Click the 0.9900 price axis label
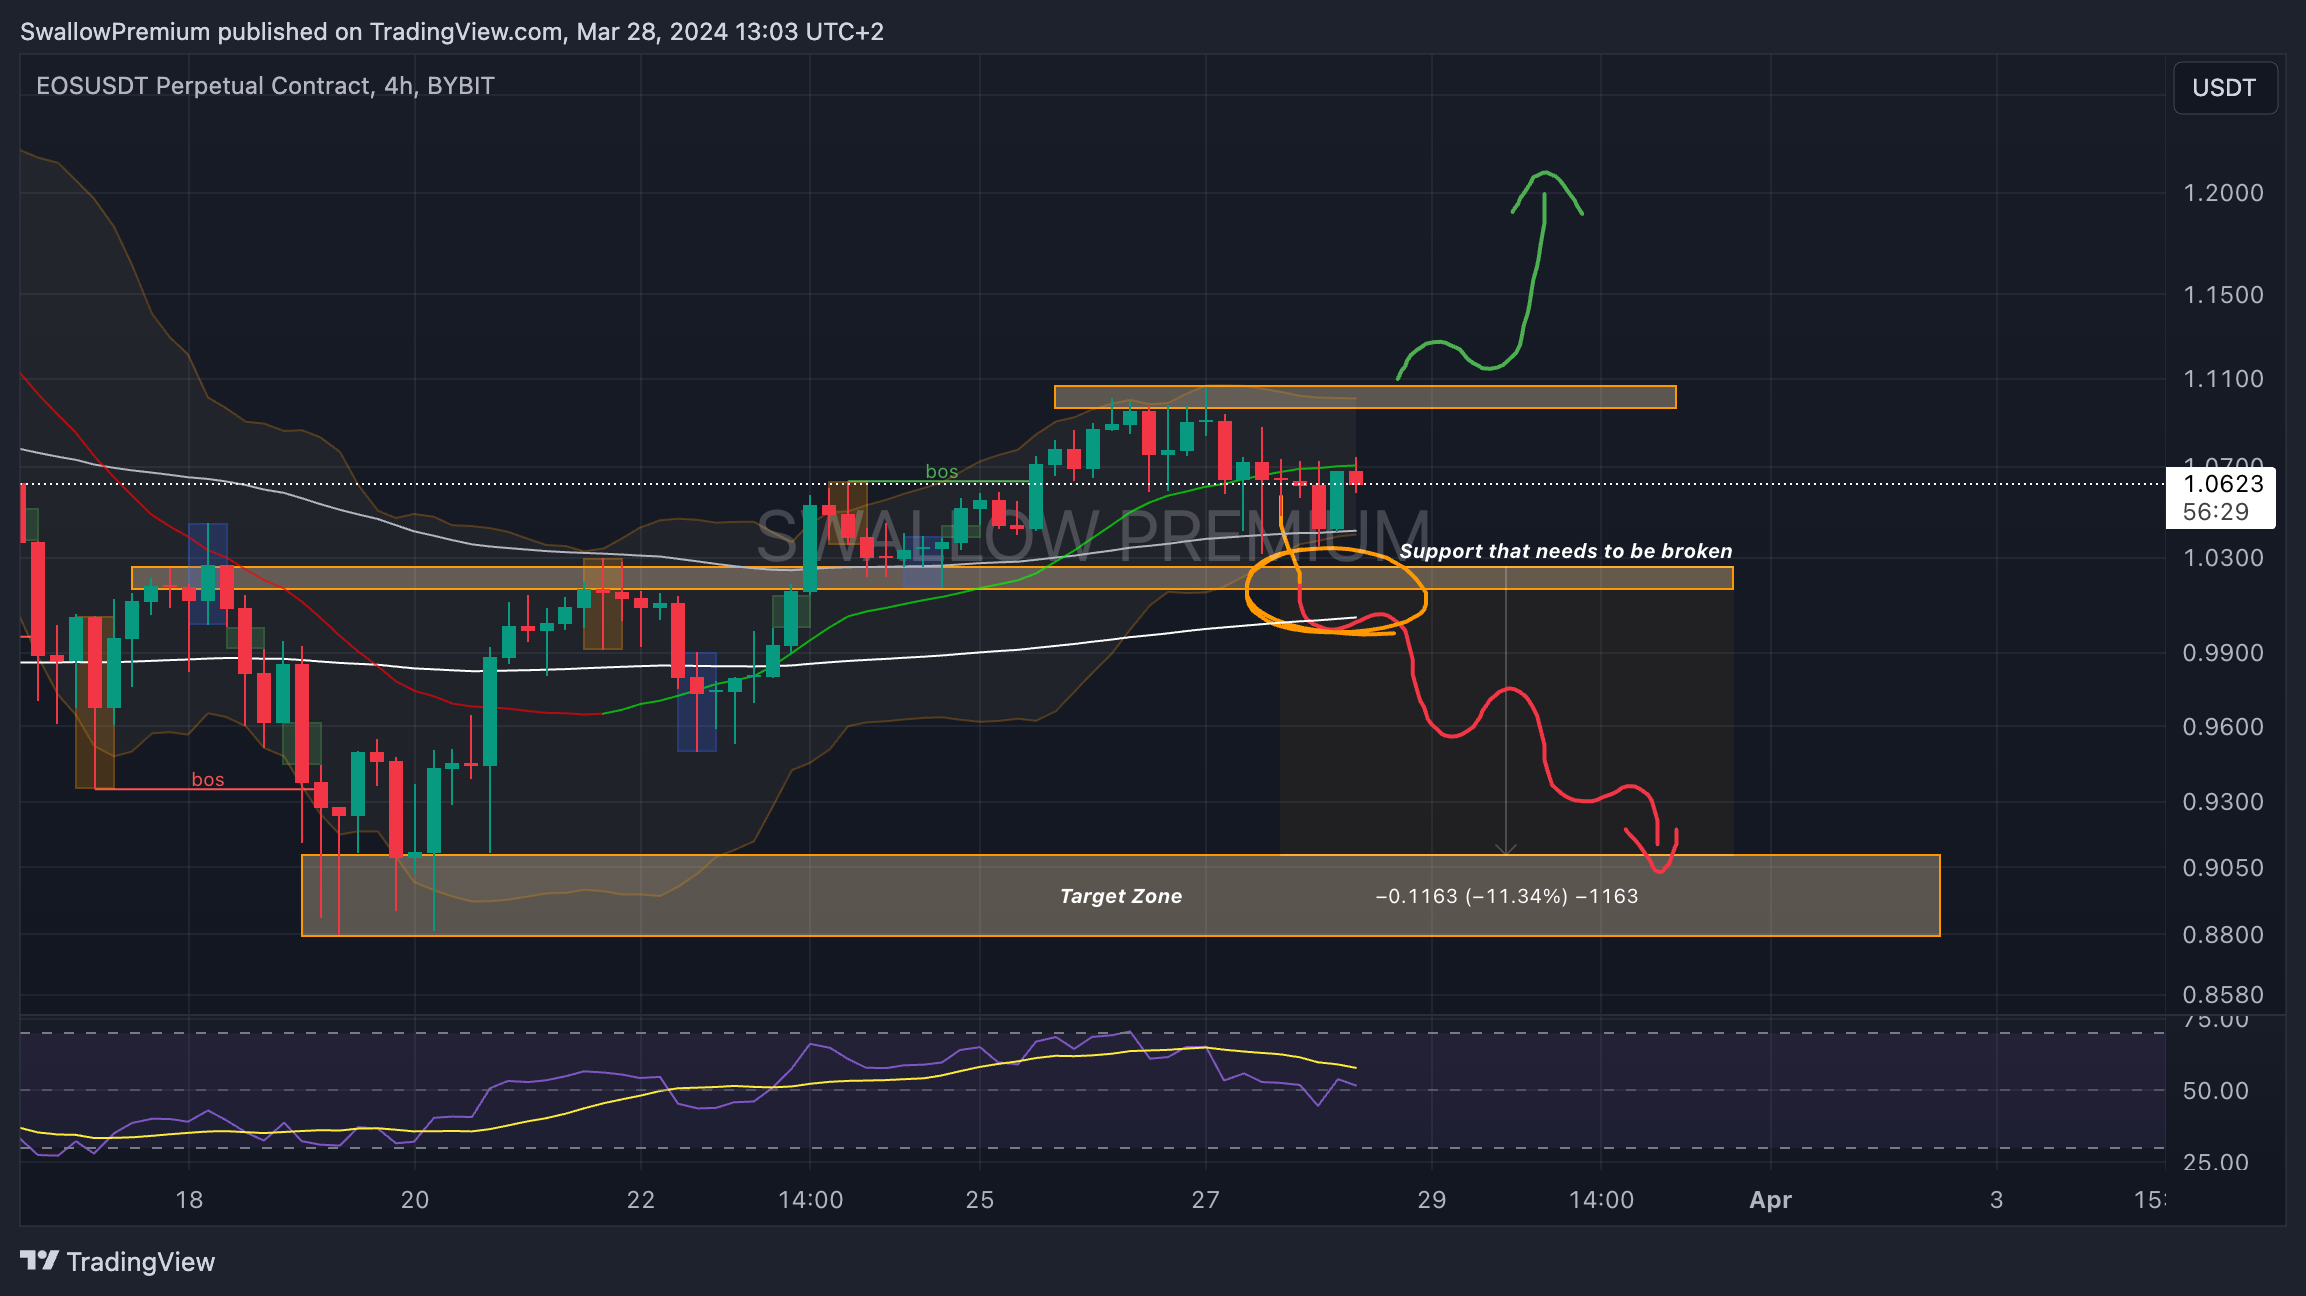 tap(2223, 653)
